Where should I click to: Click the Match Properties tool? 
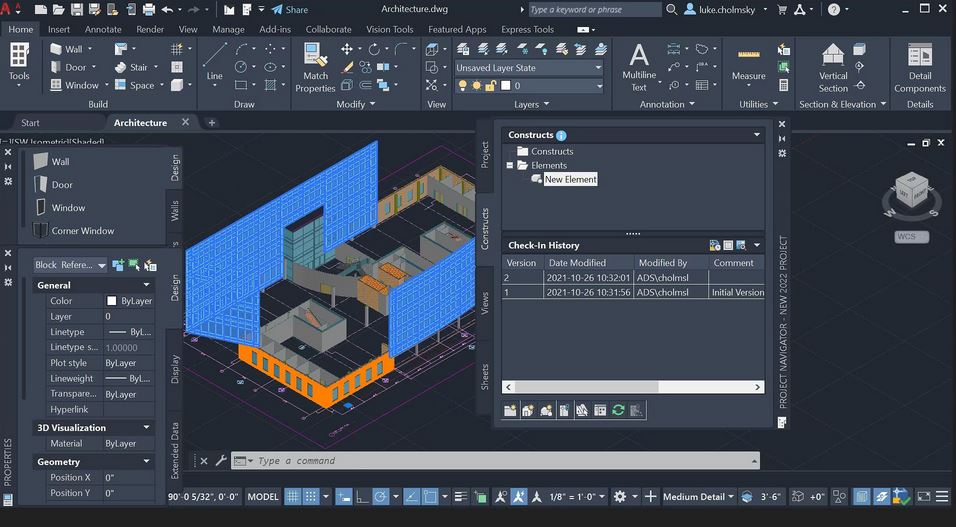coord(315,68)
